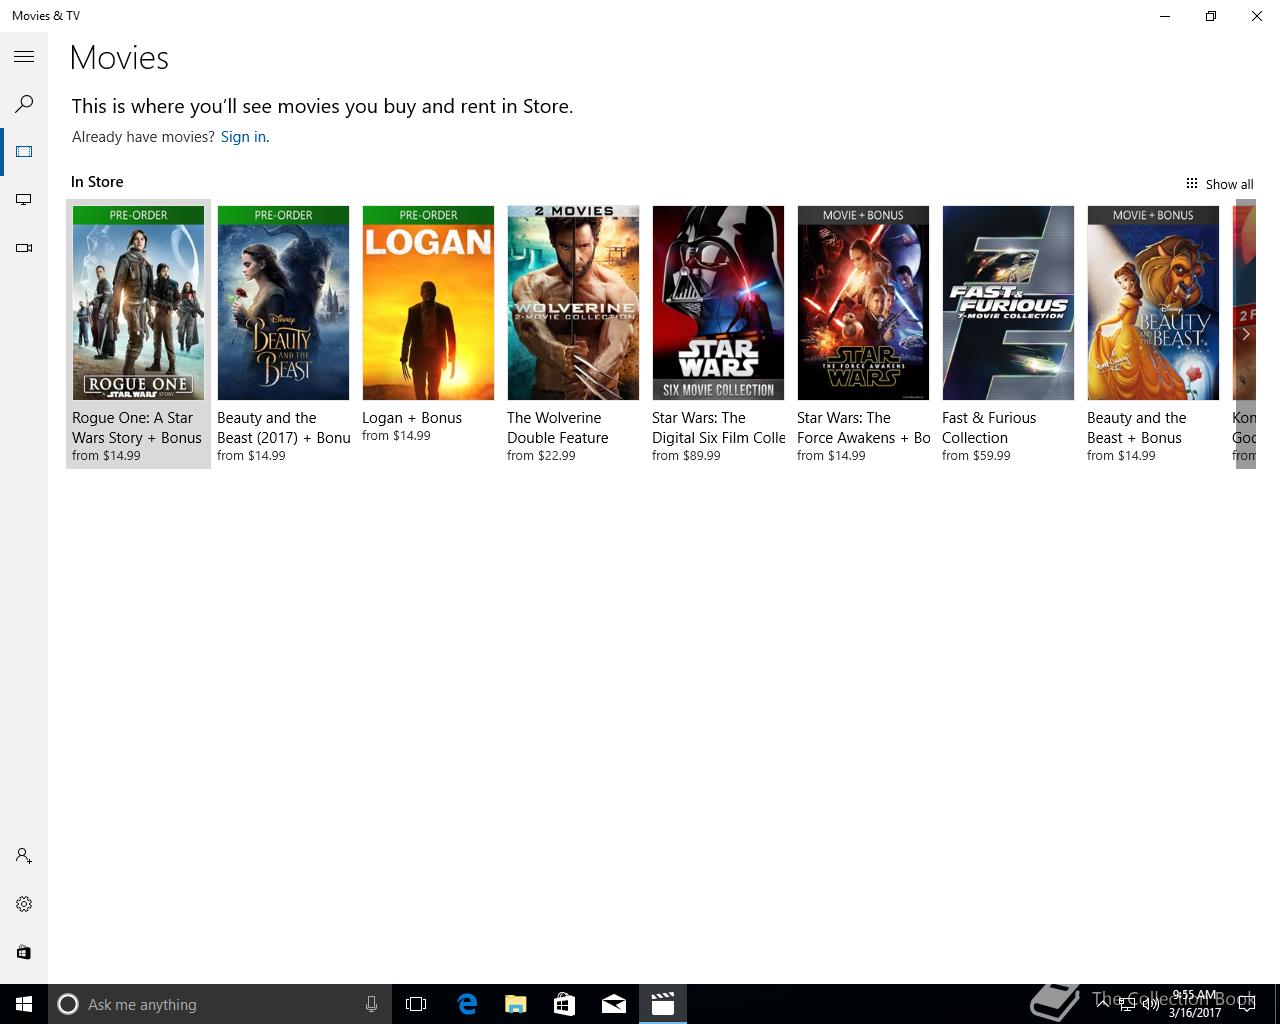Screen dimensions: 1280x1024
Task: Advance the movie carousel with right chevron
Action: 1245,334
